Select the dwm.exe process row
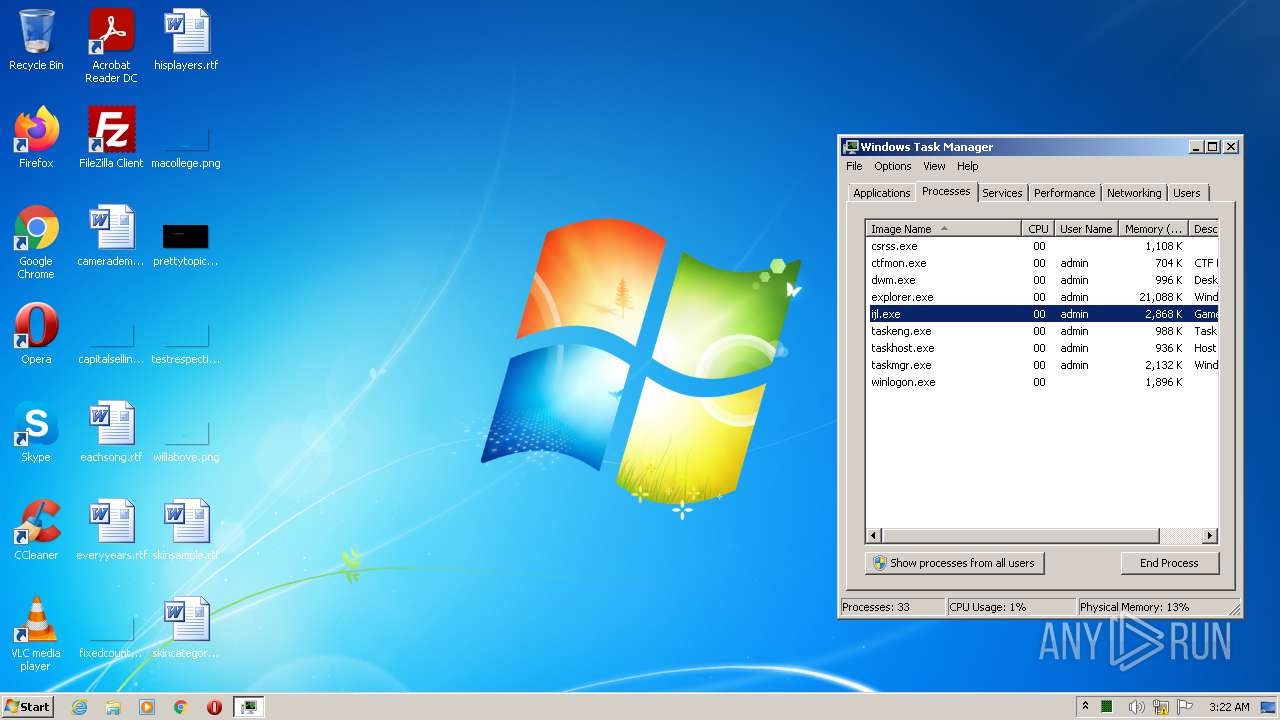The width and height of the screenshot is (1280, 720). click(1042, 280)
